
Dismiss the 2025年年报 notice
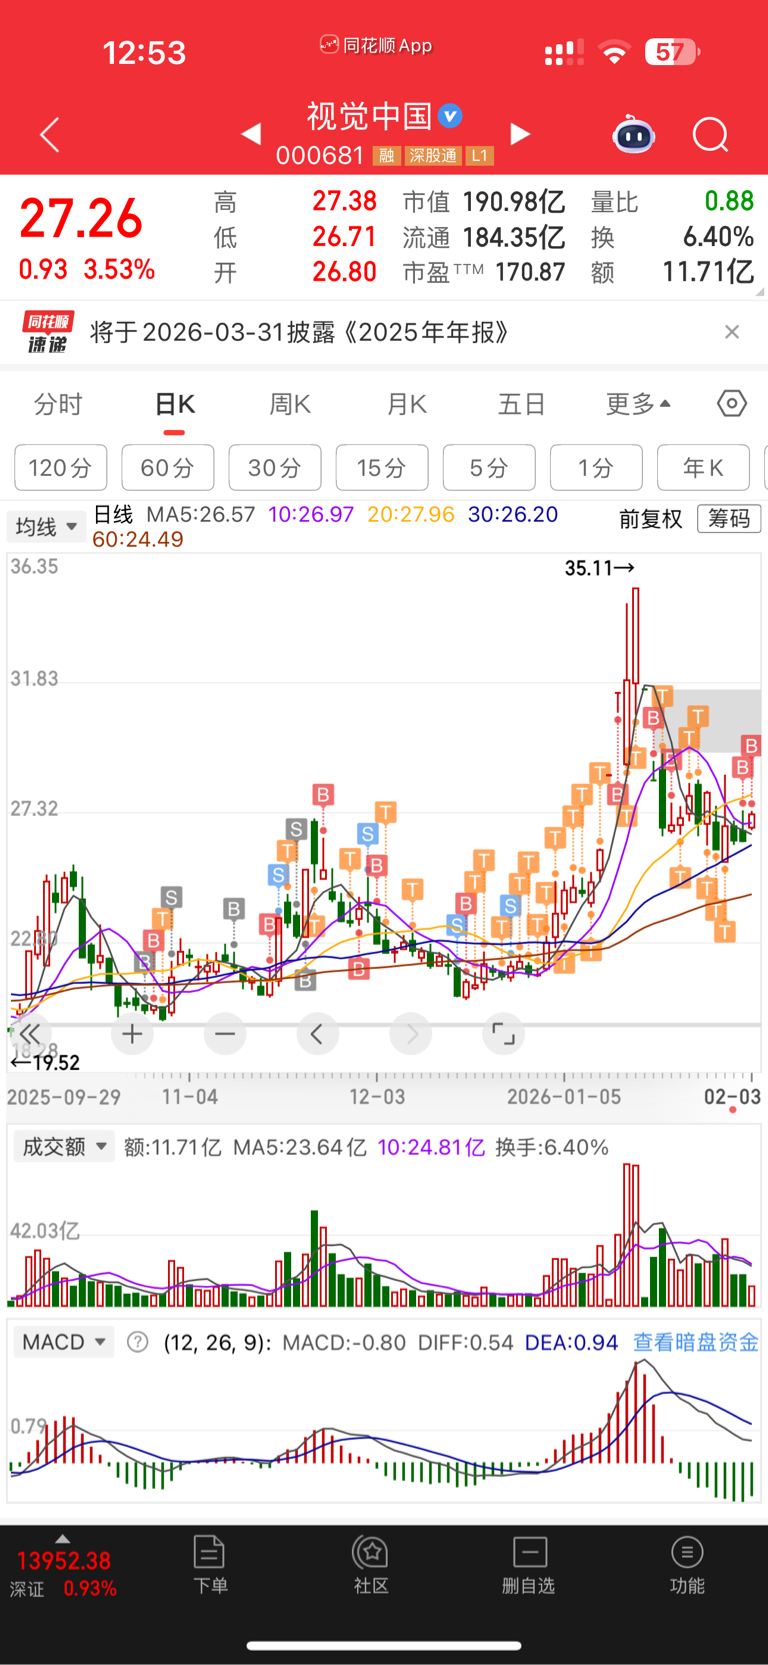point(732,332)
